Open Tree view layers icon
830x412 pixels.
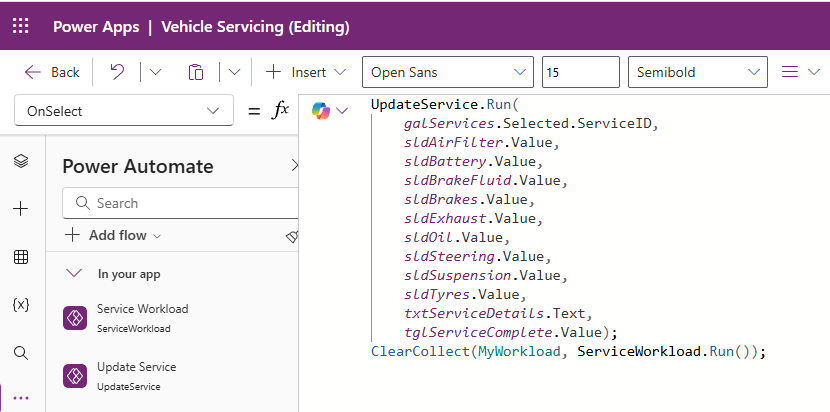pyautogui.click(x=21, y=161)
